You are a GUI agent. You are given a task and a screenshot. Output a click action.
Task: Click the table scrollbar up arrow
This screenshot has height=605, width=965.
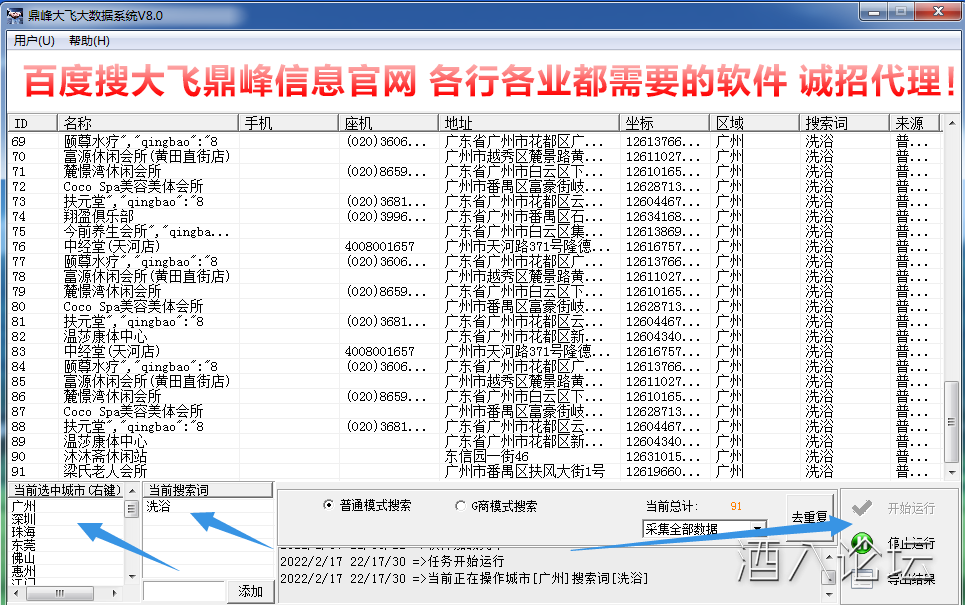[x=951, y=123]
